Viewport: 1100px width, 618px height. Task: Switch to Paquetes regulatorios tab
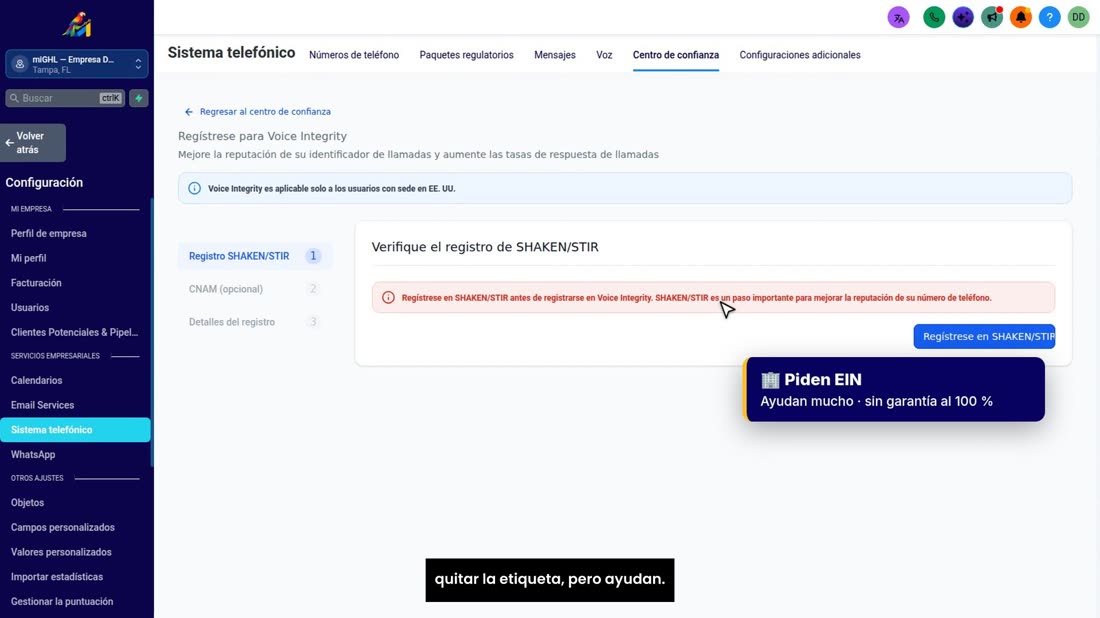[467, 55]
